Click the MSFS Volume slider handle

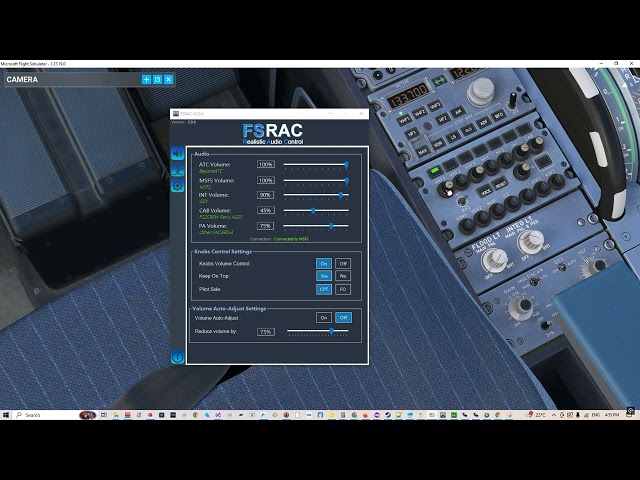coord(347,180)
